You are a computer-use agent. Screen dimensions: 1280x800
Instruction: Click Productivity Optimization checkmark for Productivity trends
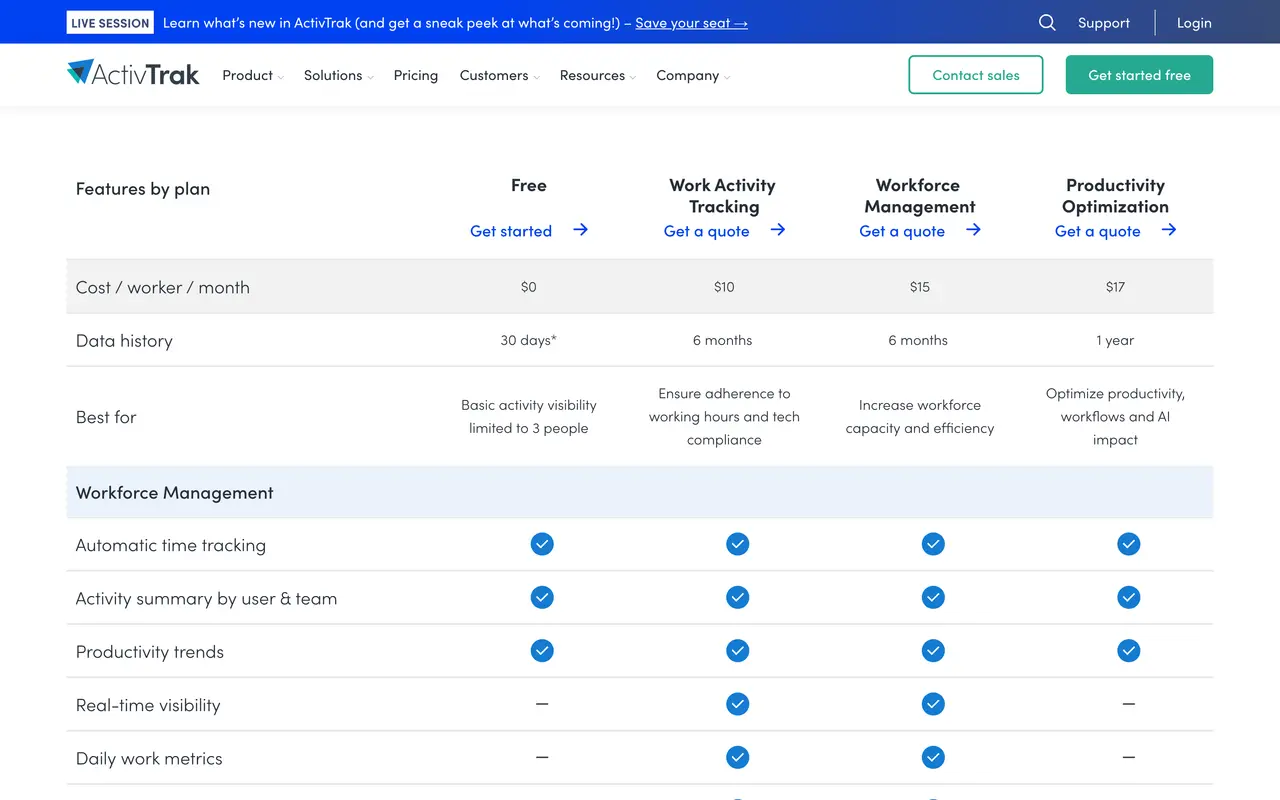1129,651
